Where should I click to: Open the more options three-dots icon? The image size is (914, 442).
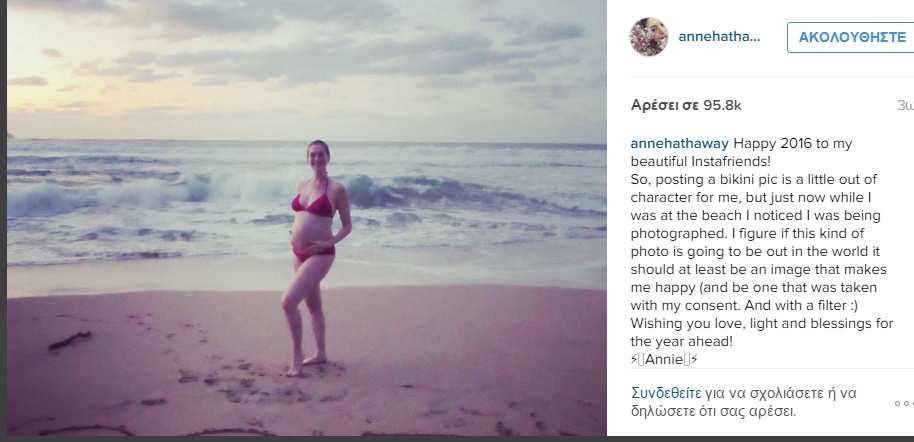click(904, 403)
